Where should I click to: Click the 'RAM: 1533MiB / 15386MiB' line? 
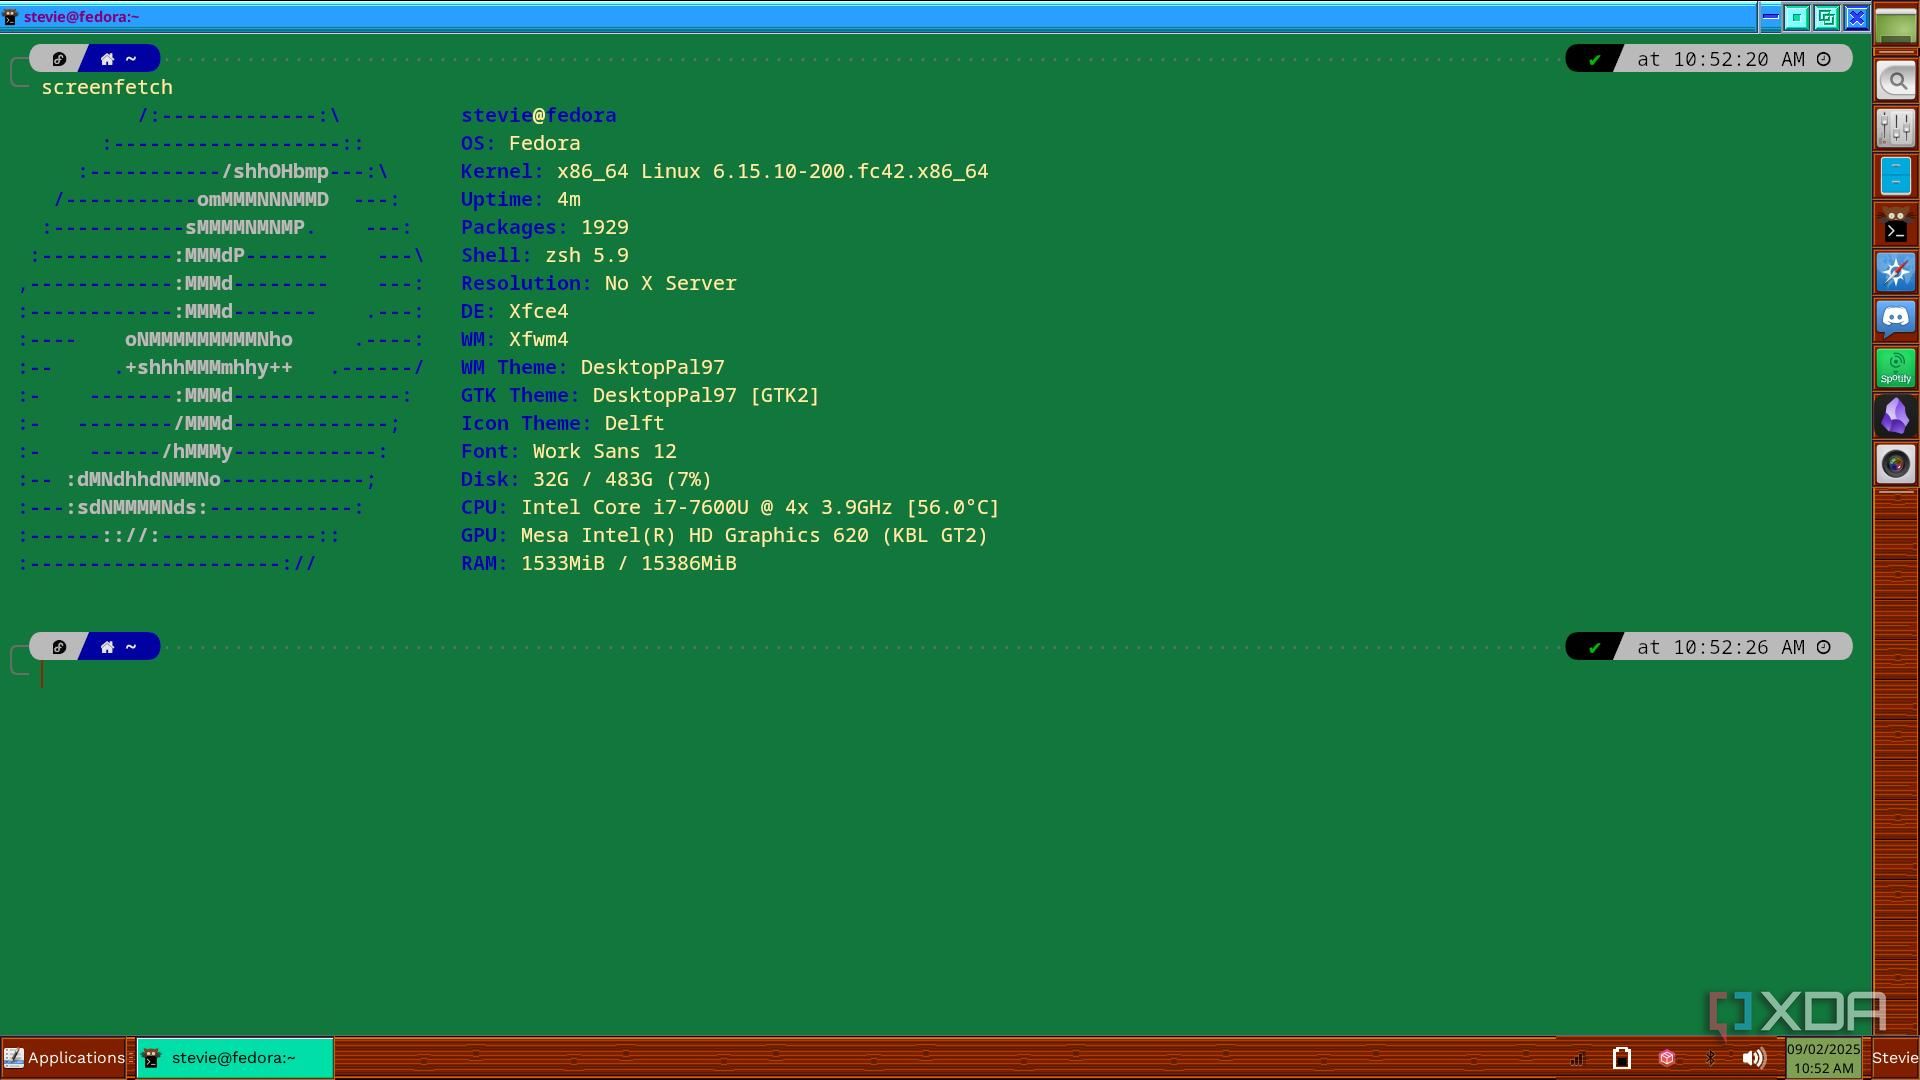click(x=599, y=563)
